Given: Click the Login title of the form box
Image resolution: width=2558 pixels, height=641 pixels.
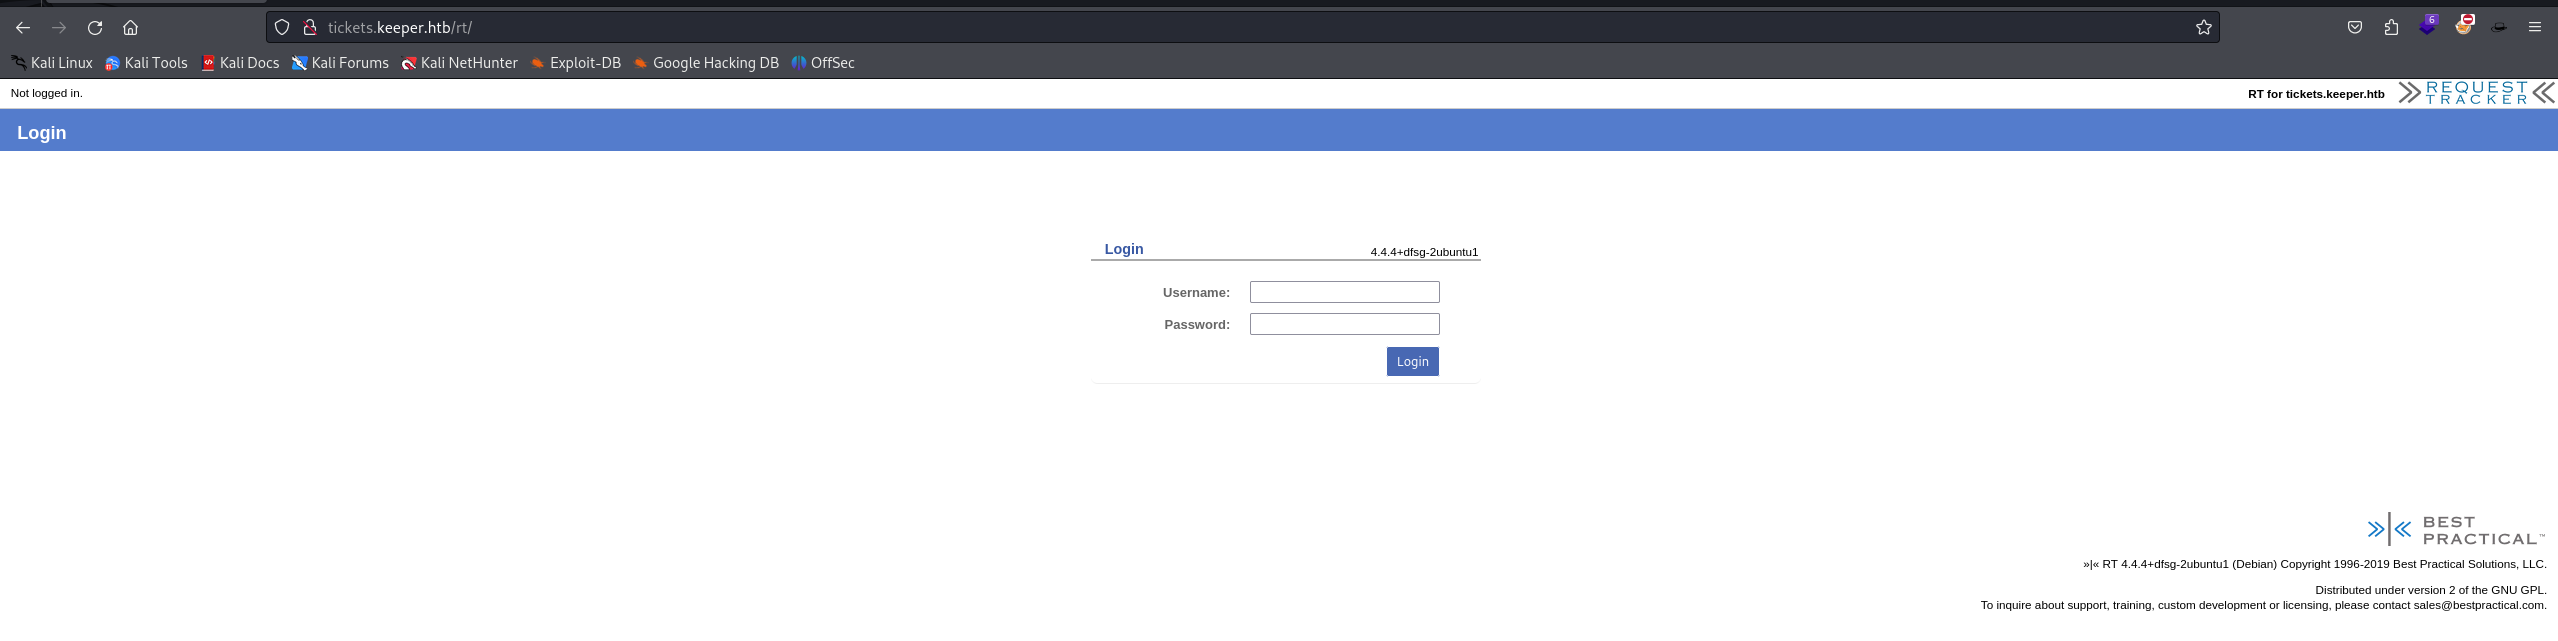Looking at the screenshot, I should [x=1124, y=249].
